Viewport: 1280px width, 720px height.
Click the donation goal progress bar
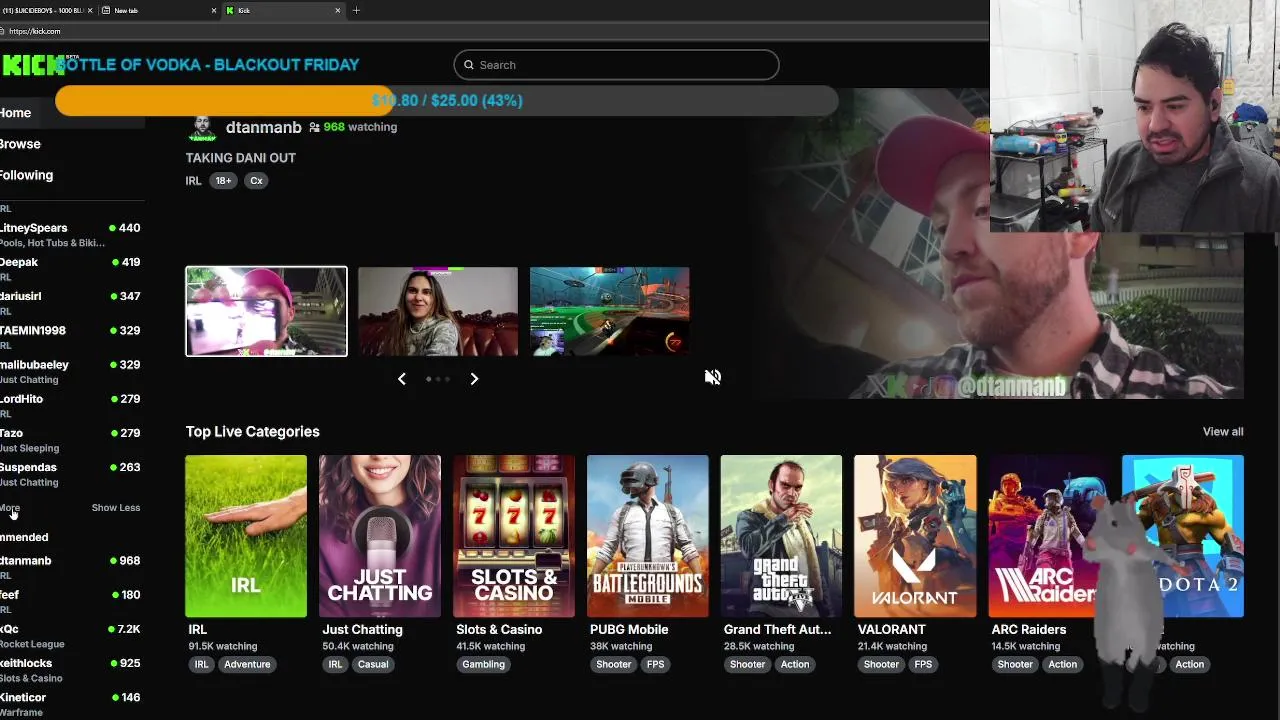tap(447, 100)
